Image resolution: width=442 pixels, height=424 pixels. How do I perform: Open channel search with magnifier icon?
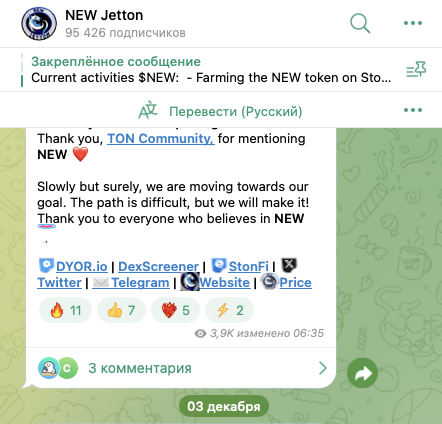(360, 23)
